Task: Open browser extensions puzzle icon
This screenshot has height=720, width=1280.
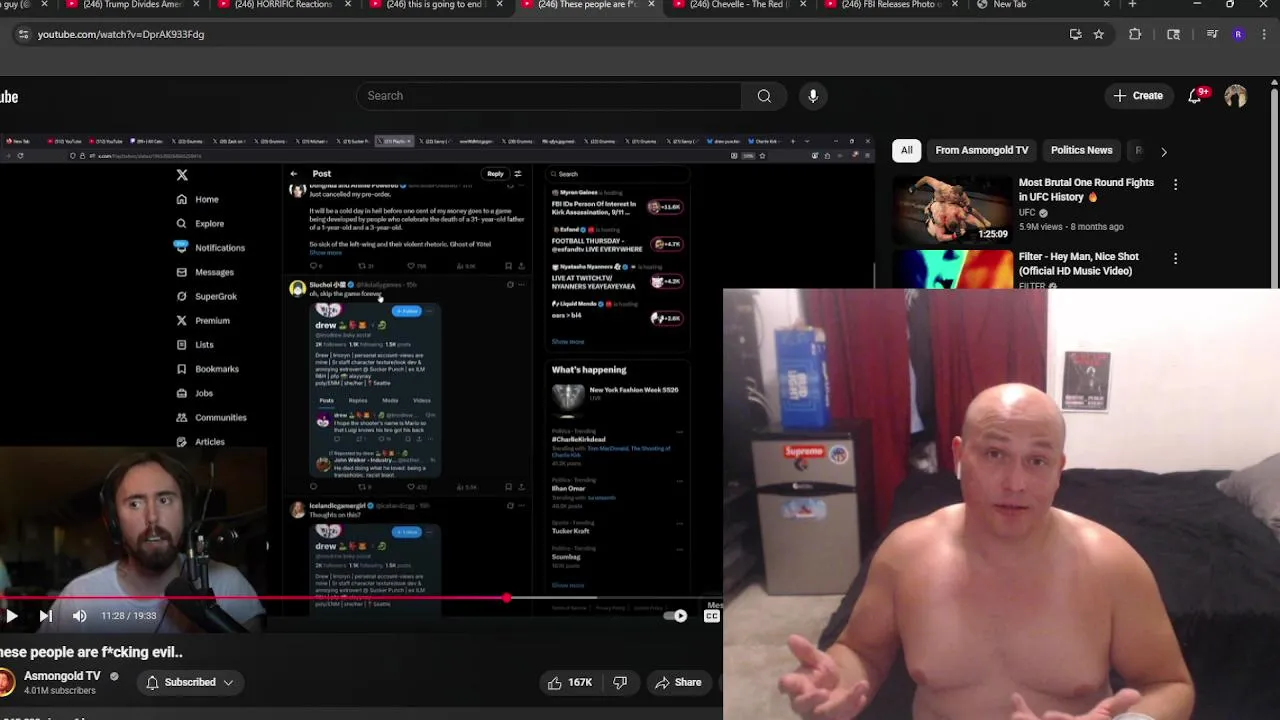Action: pos(1135,34)
